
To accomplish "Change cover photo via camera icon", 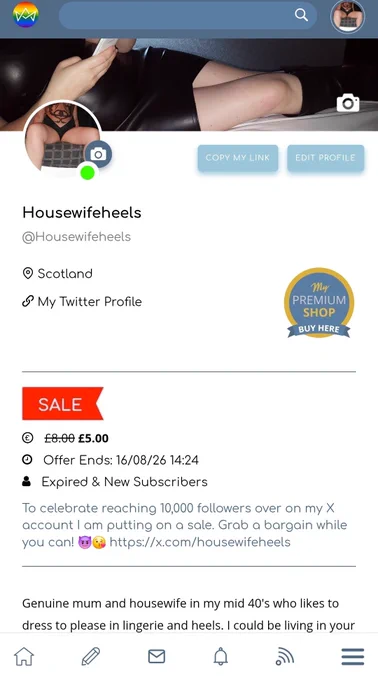I will tap(348, 103).
